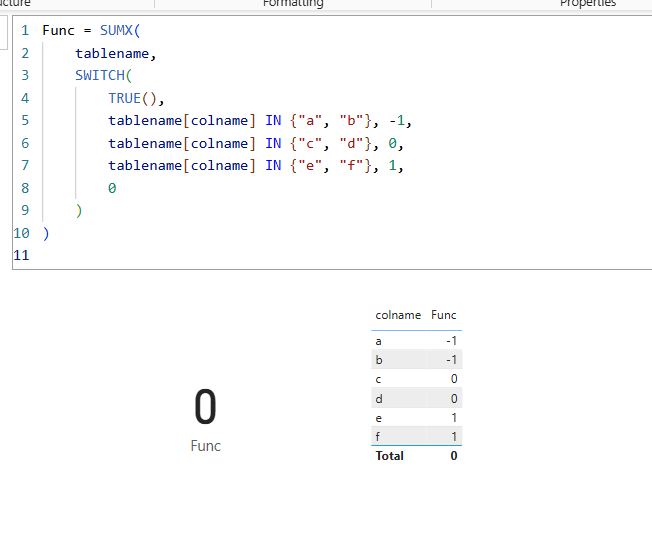Click the Total value 0 in table
The width and height of the screenshot is (652, 559).
click(454, 456)
